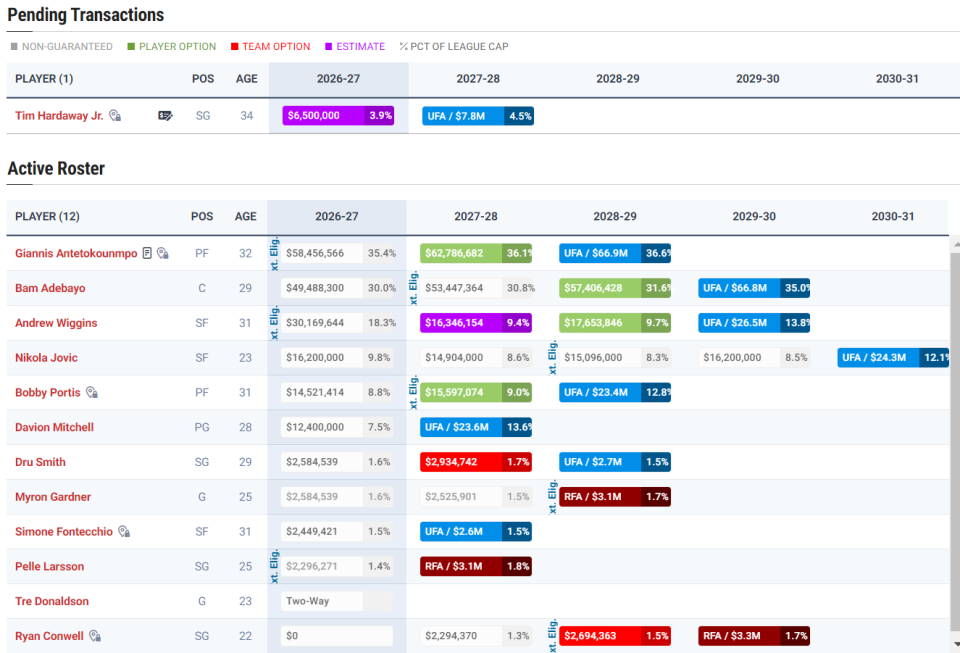Click the percent icon before PCT OF LEAGUE CAP
The height and width of the screenshot is (653, 960).
click(403, 47)
